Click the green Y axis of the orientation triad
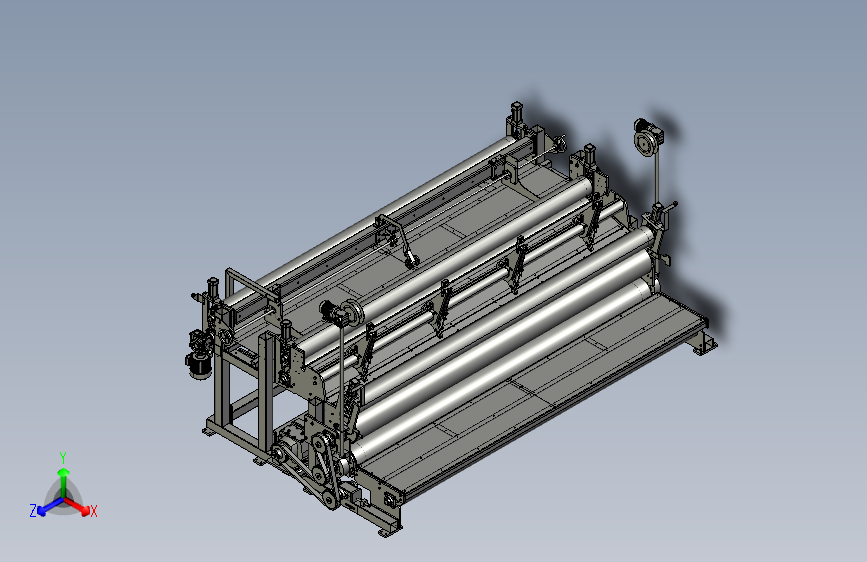This screenshot has width=867, height=562. (x=64, y=482)
